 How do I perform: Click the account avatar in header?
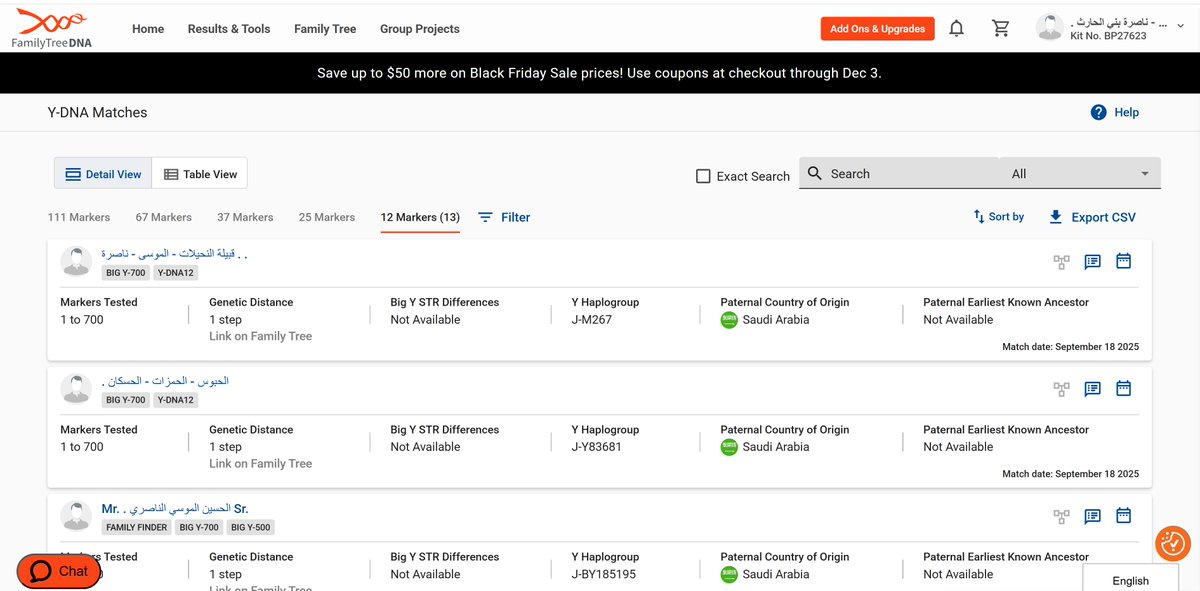(1050, 28)
